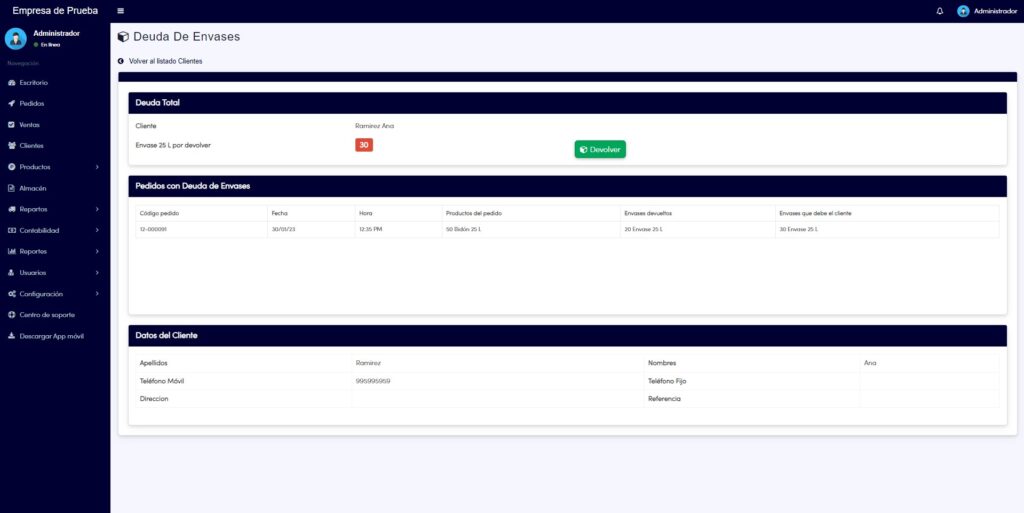Click the Fecha column header

coord(311,213)
